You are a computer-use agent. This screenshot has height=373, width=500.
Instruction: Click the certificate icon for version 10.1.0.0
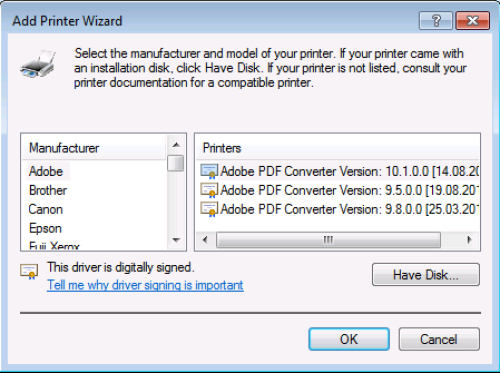209,171
